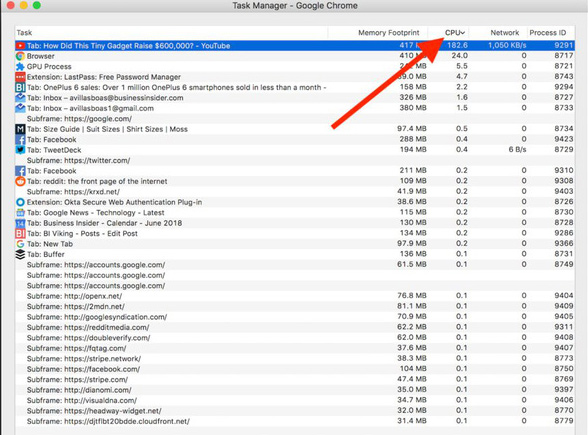588x435 pixels.
Task: Select Subframe https://stripe.com/ row
Action: [x=295, y=380]
